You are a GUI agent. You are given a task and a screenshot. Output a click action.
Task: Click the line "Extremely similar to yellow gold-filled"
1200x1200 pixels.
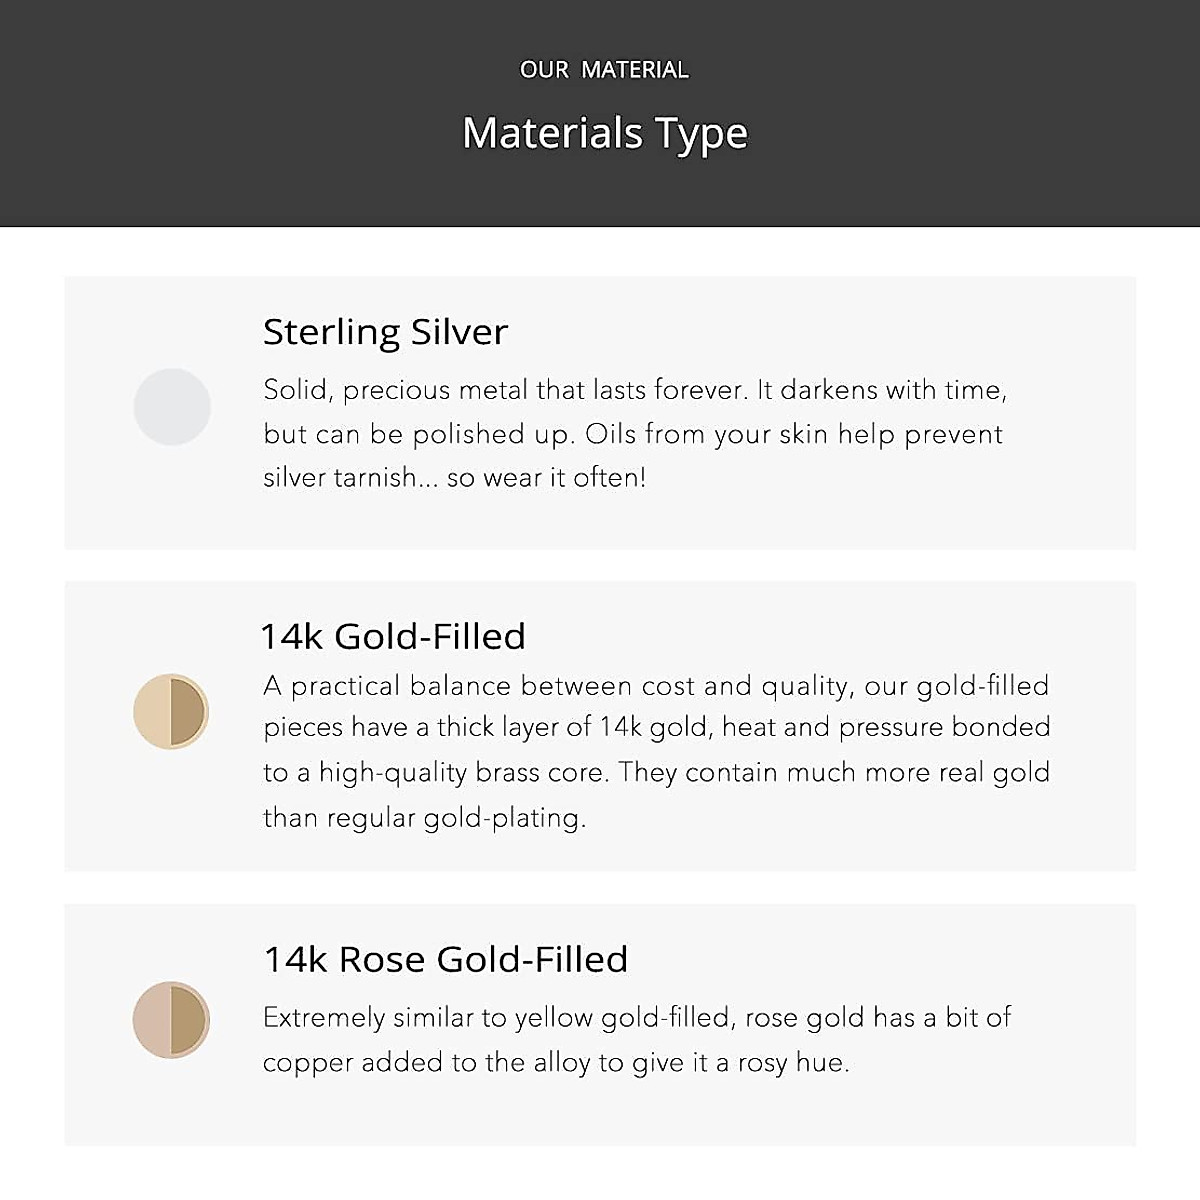tap(637, 1018)
